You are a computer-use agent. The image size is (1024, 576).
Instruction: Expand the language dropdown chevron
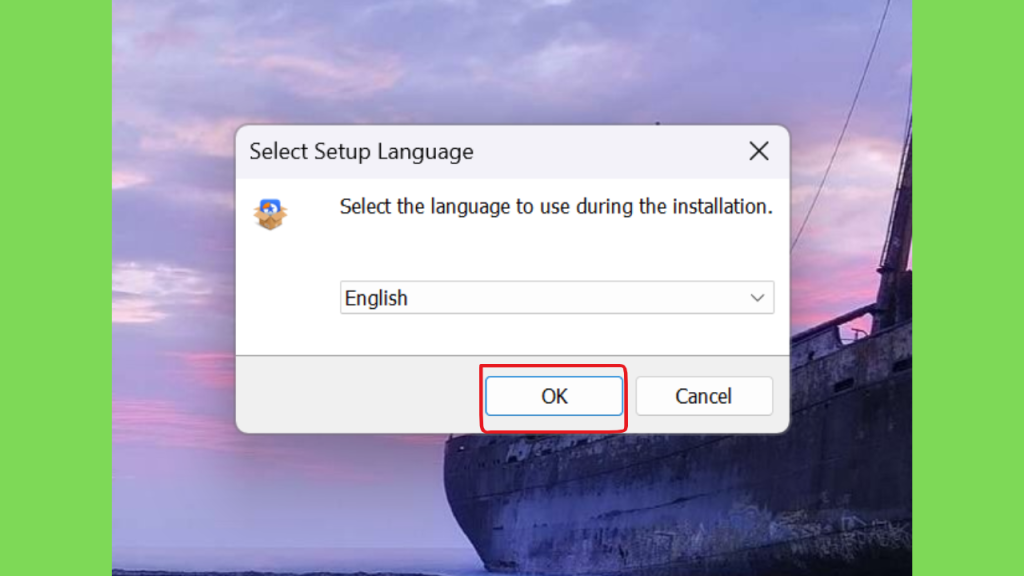[757, 298]
